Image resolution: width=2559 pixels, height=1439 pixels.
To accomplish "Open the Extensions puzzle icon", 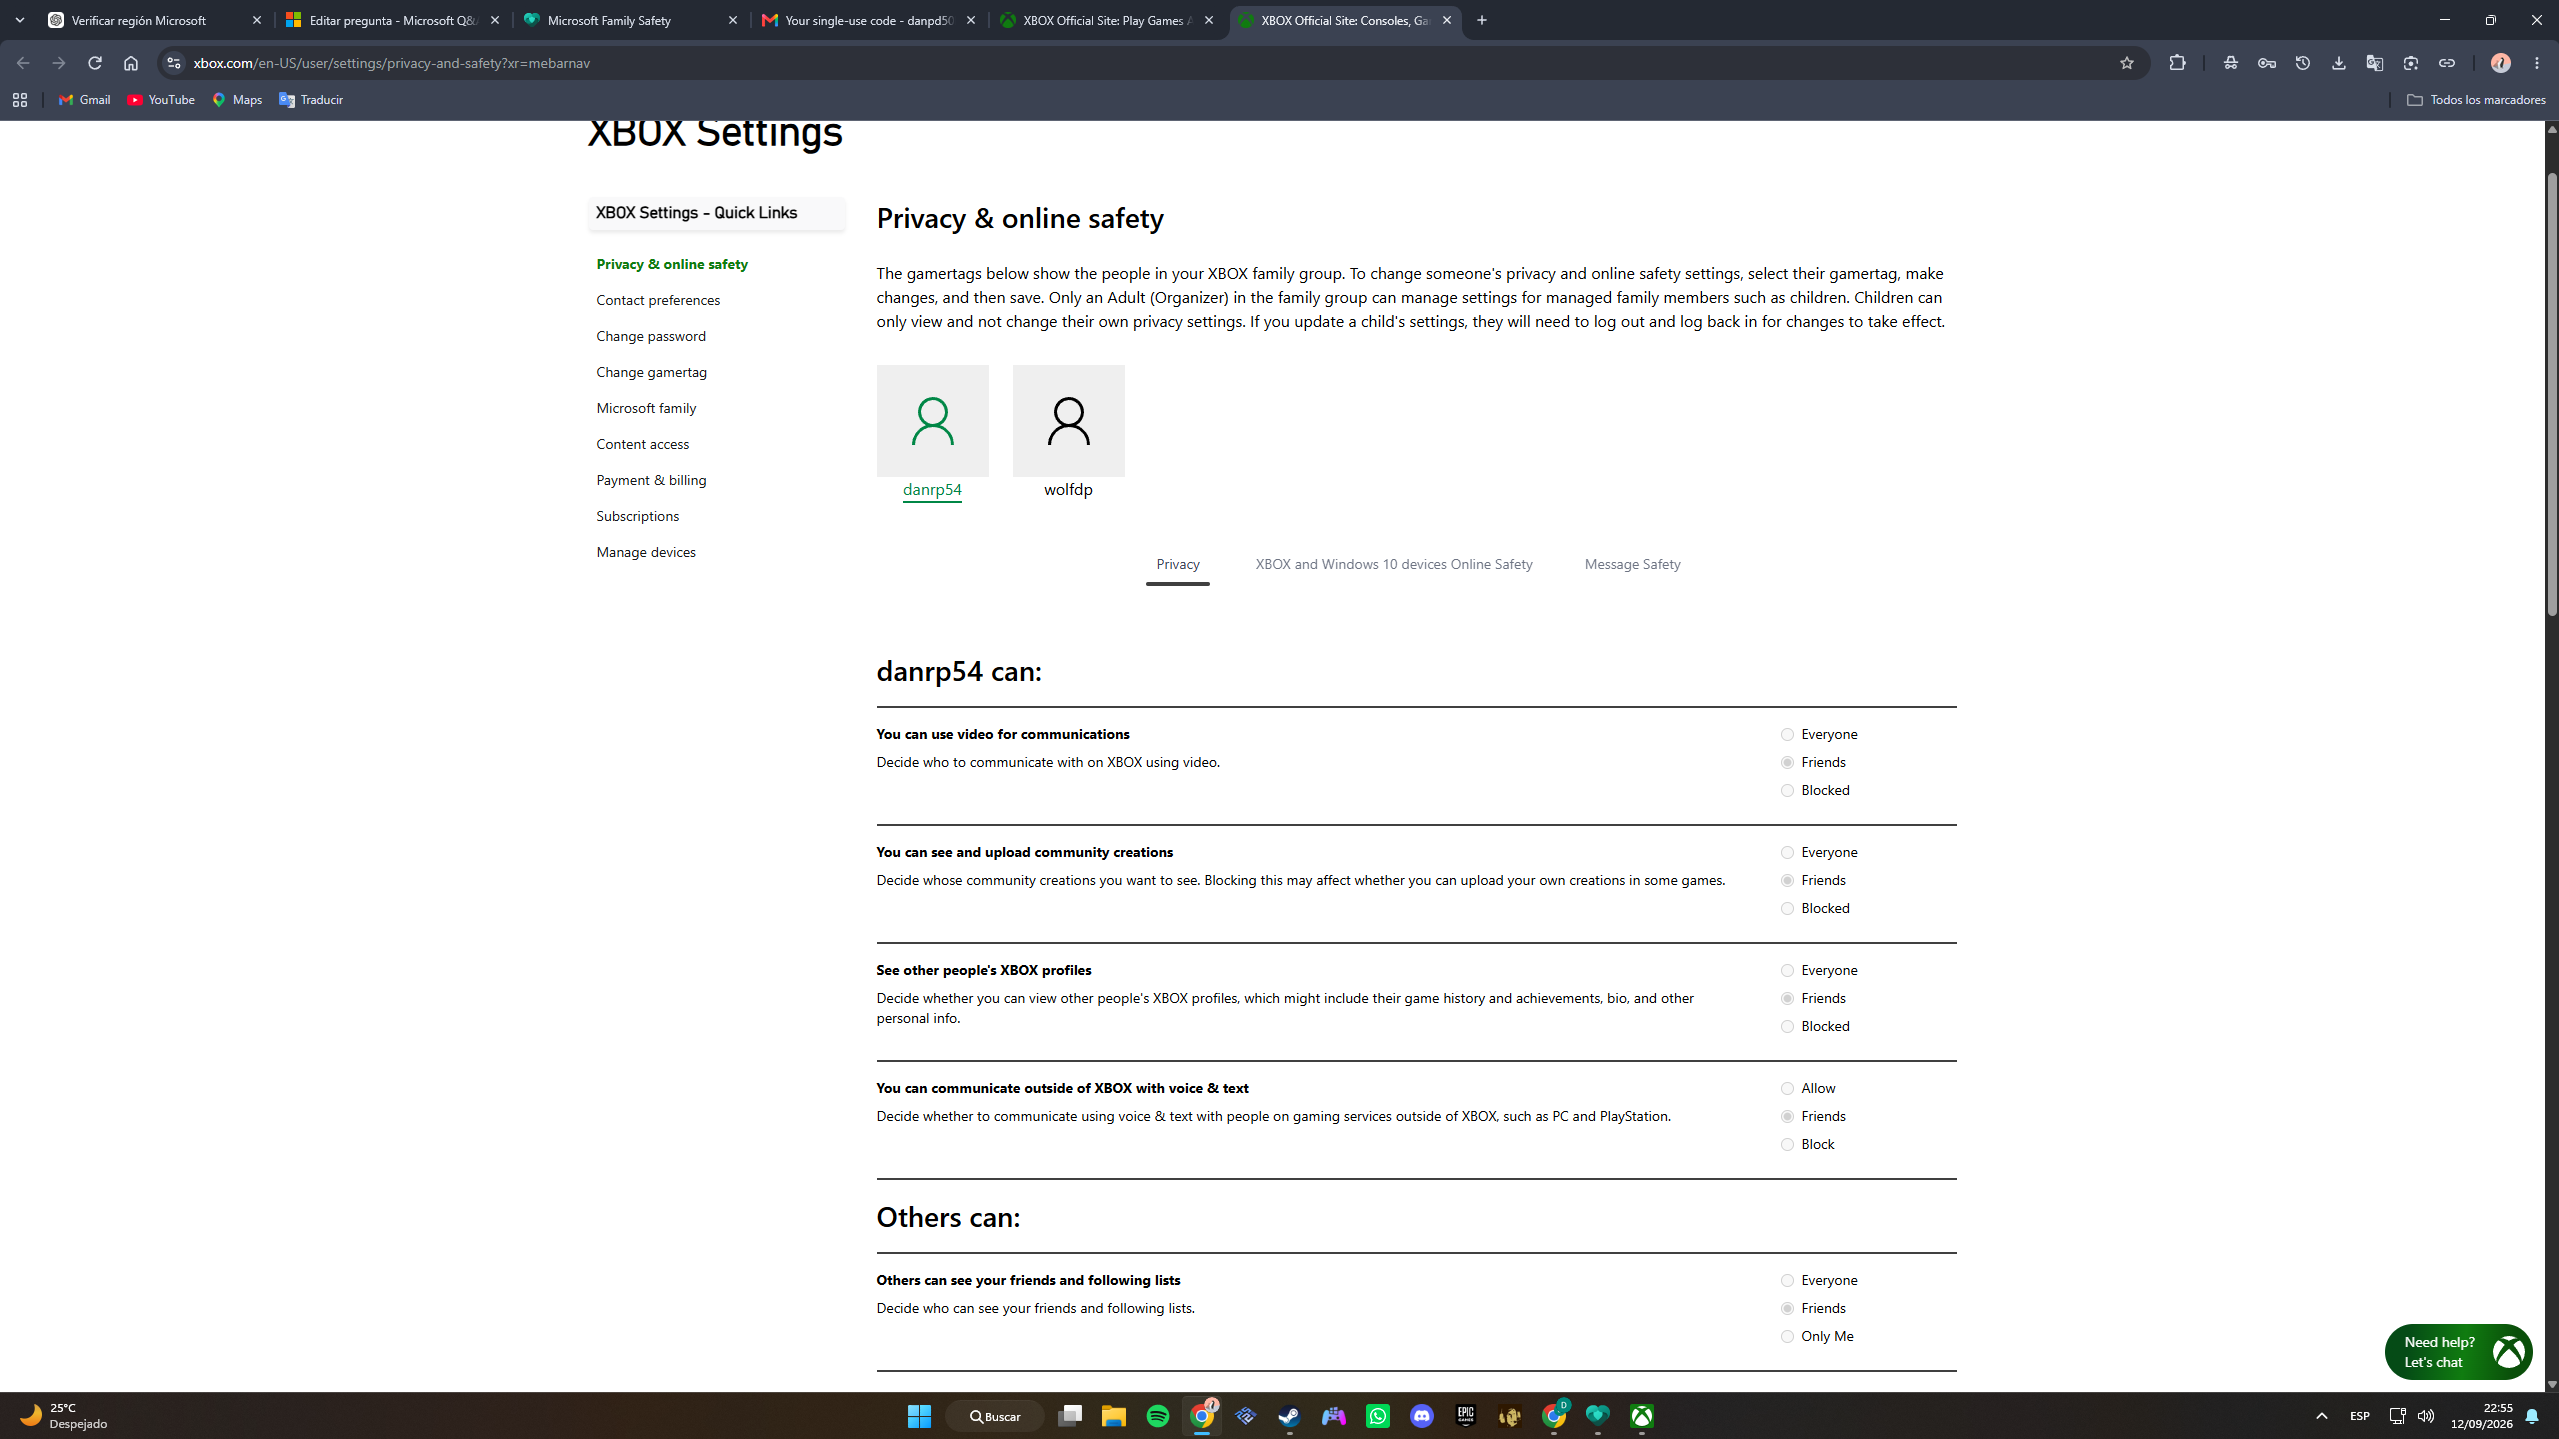I will pos(2177,63).
